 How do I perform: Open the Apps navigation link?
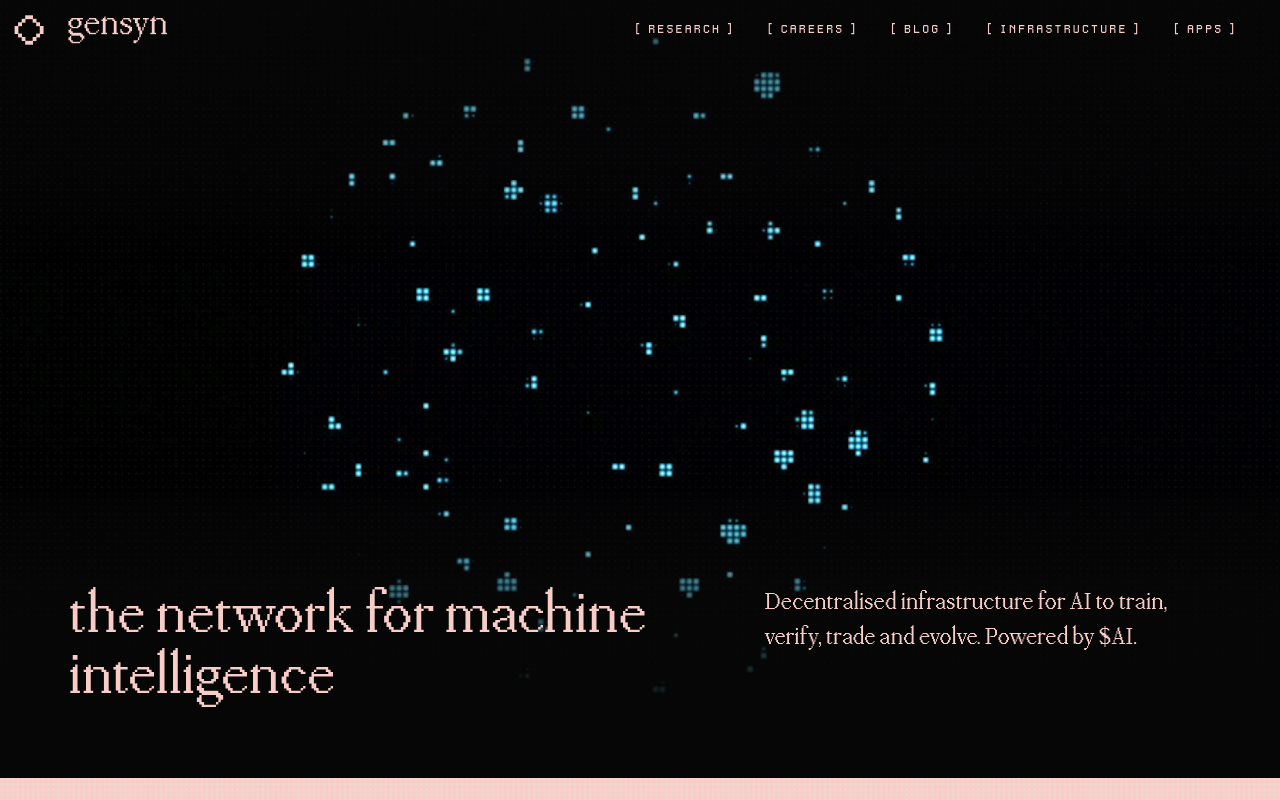click(x=1204, y=29)
